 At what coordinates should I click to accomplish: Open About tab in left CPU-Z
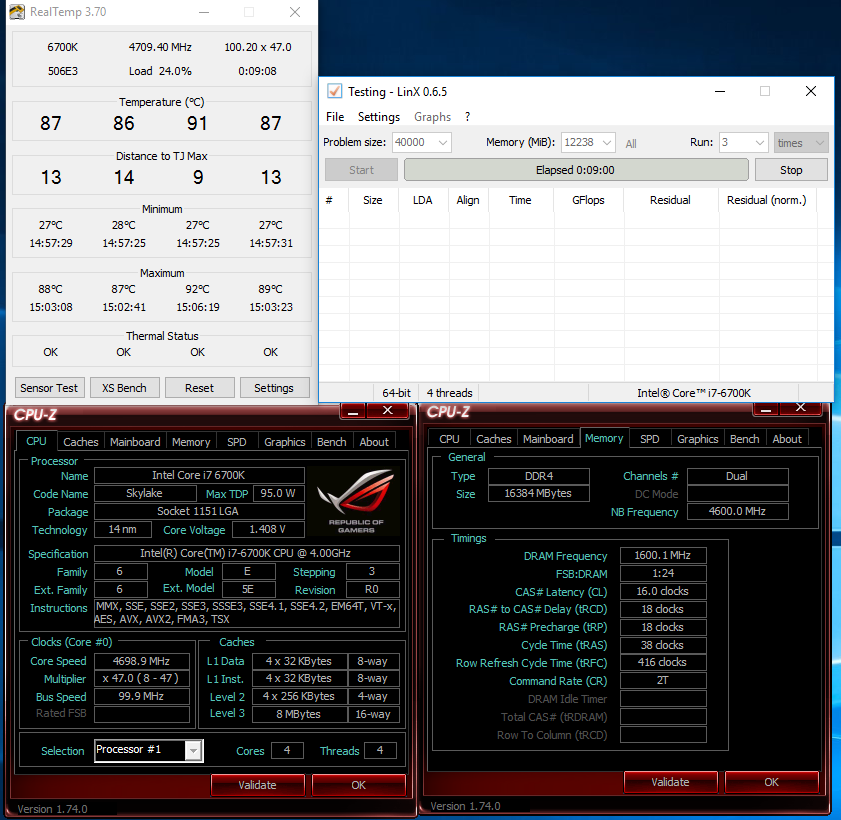click(374, 442)
